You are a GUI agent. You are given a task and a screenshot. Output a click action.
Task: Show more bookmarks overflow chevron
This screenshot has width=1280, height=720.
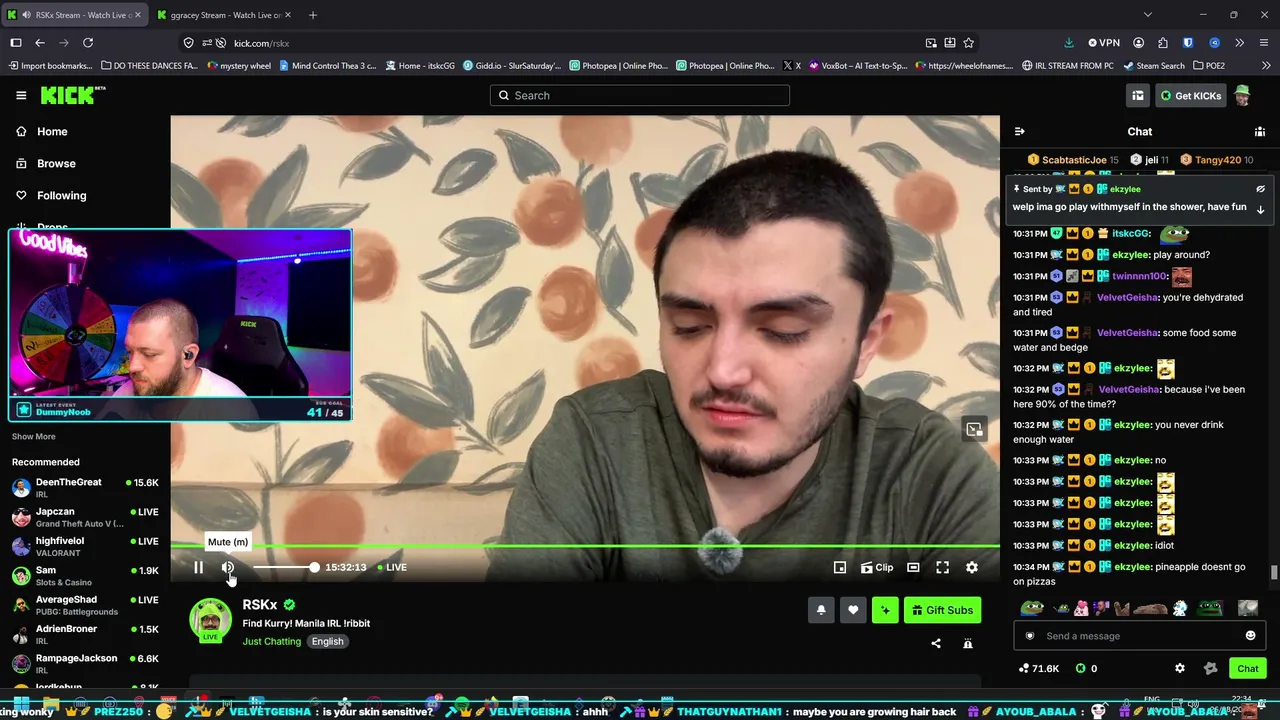[x=1264, y=66]
